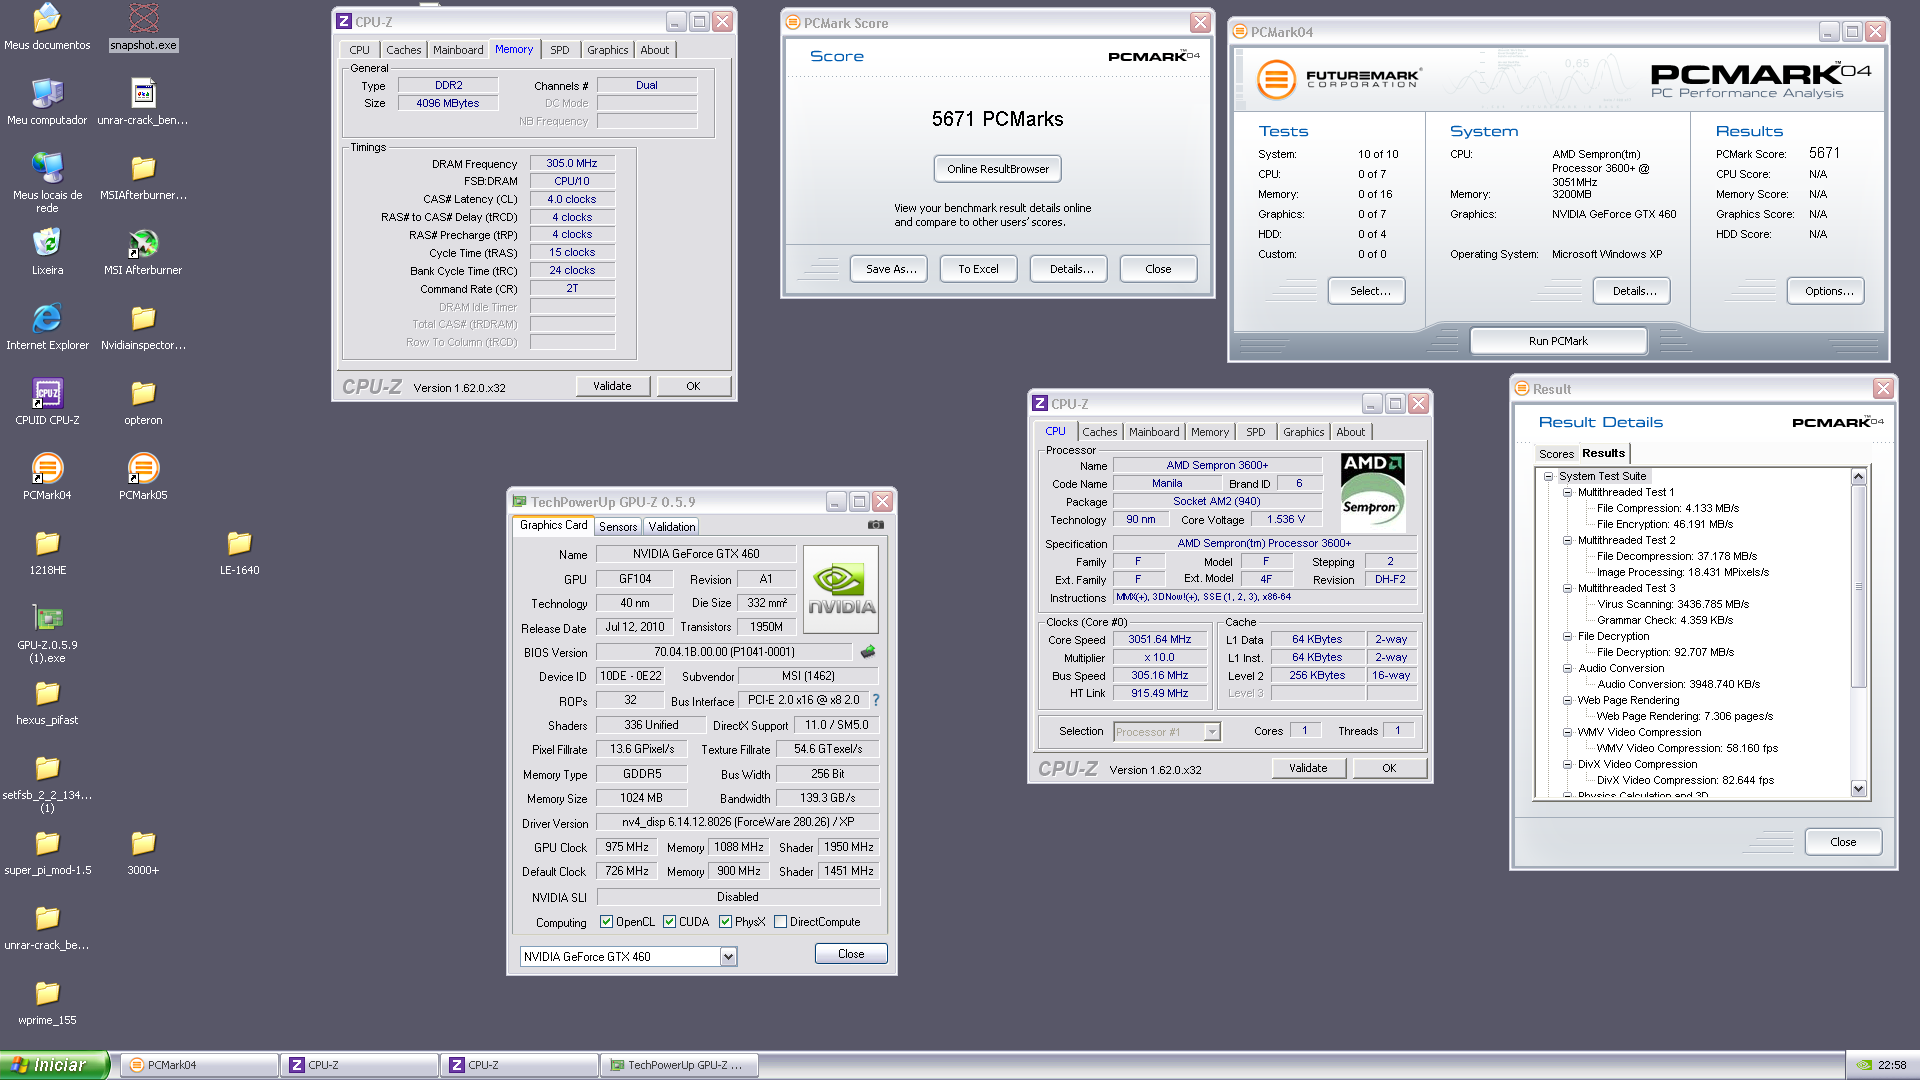Toggle the OpenCL checkbox in GPU-Z
Screen dimensions: 1920x1080
606,922
